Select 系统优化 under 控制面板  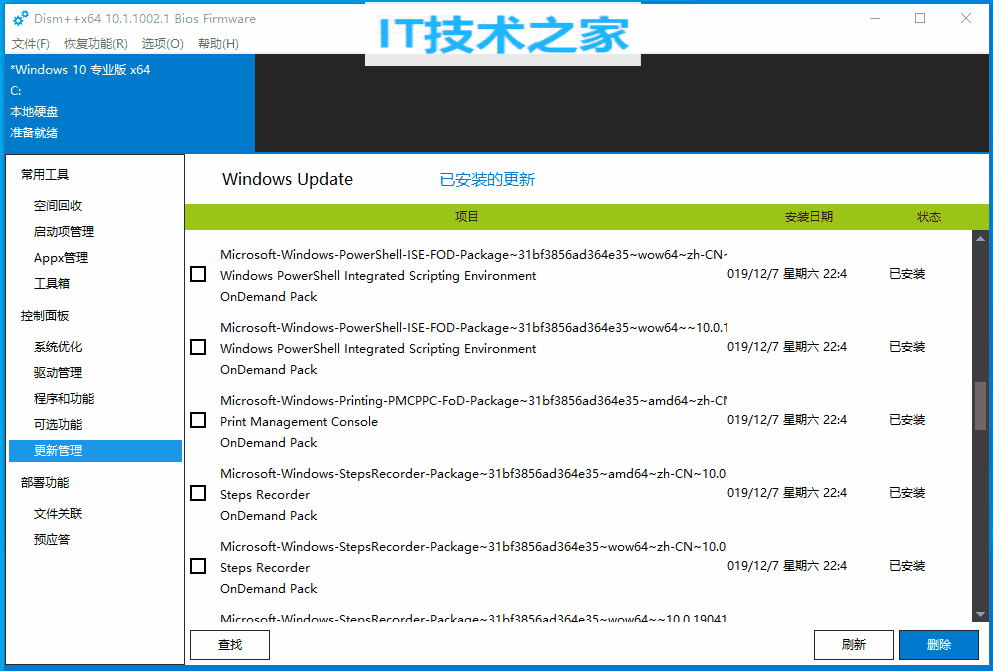click(x=58, y=346)
